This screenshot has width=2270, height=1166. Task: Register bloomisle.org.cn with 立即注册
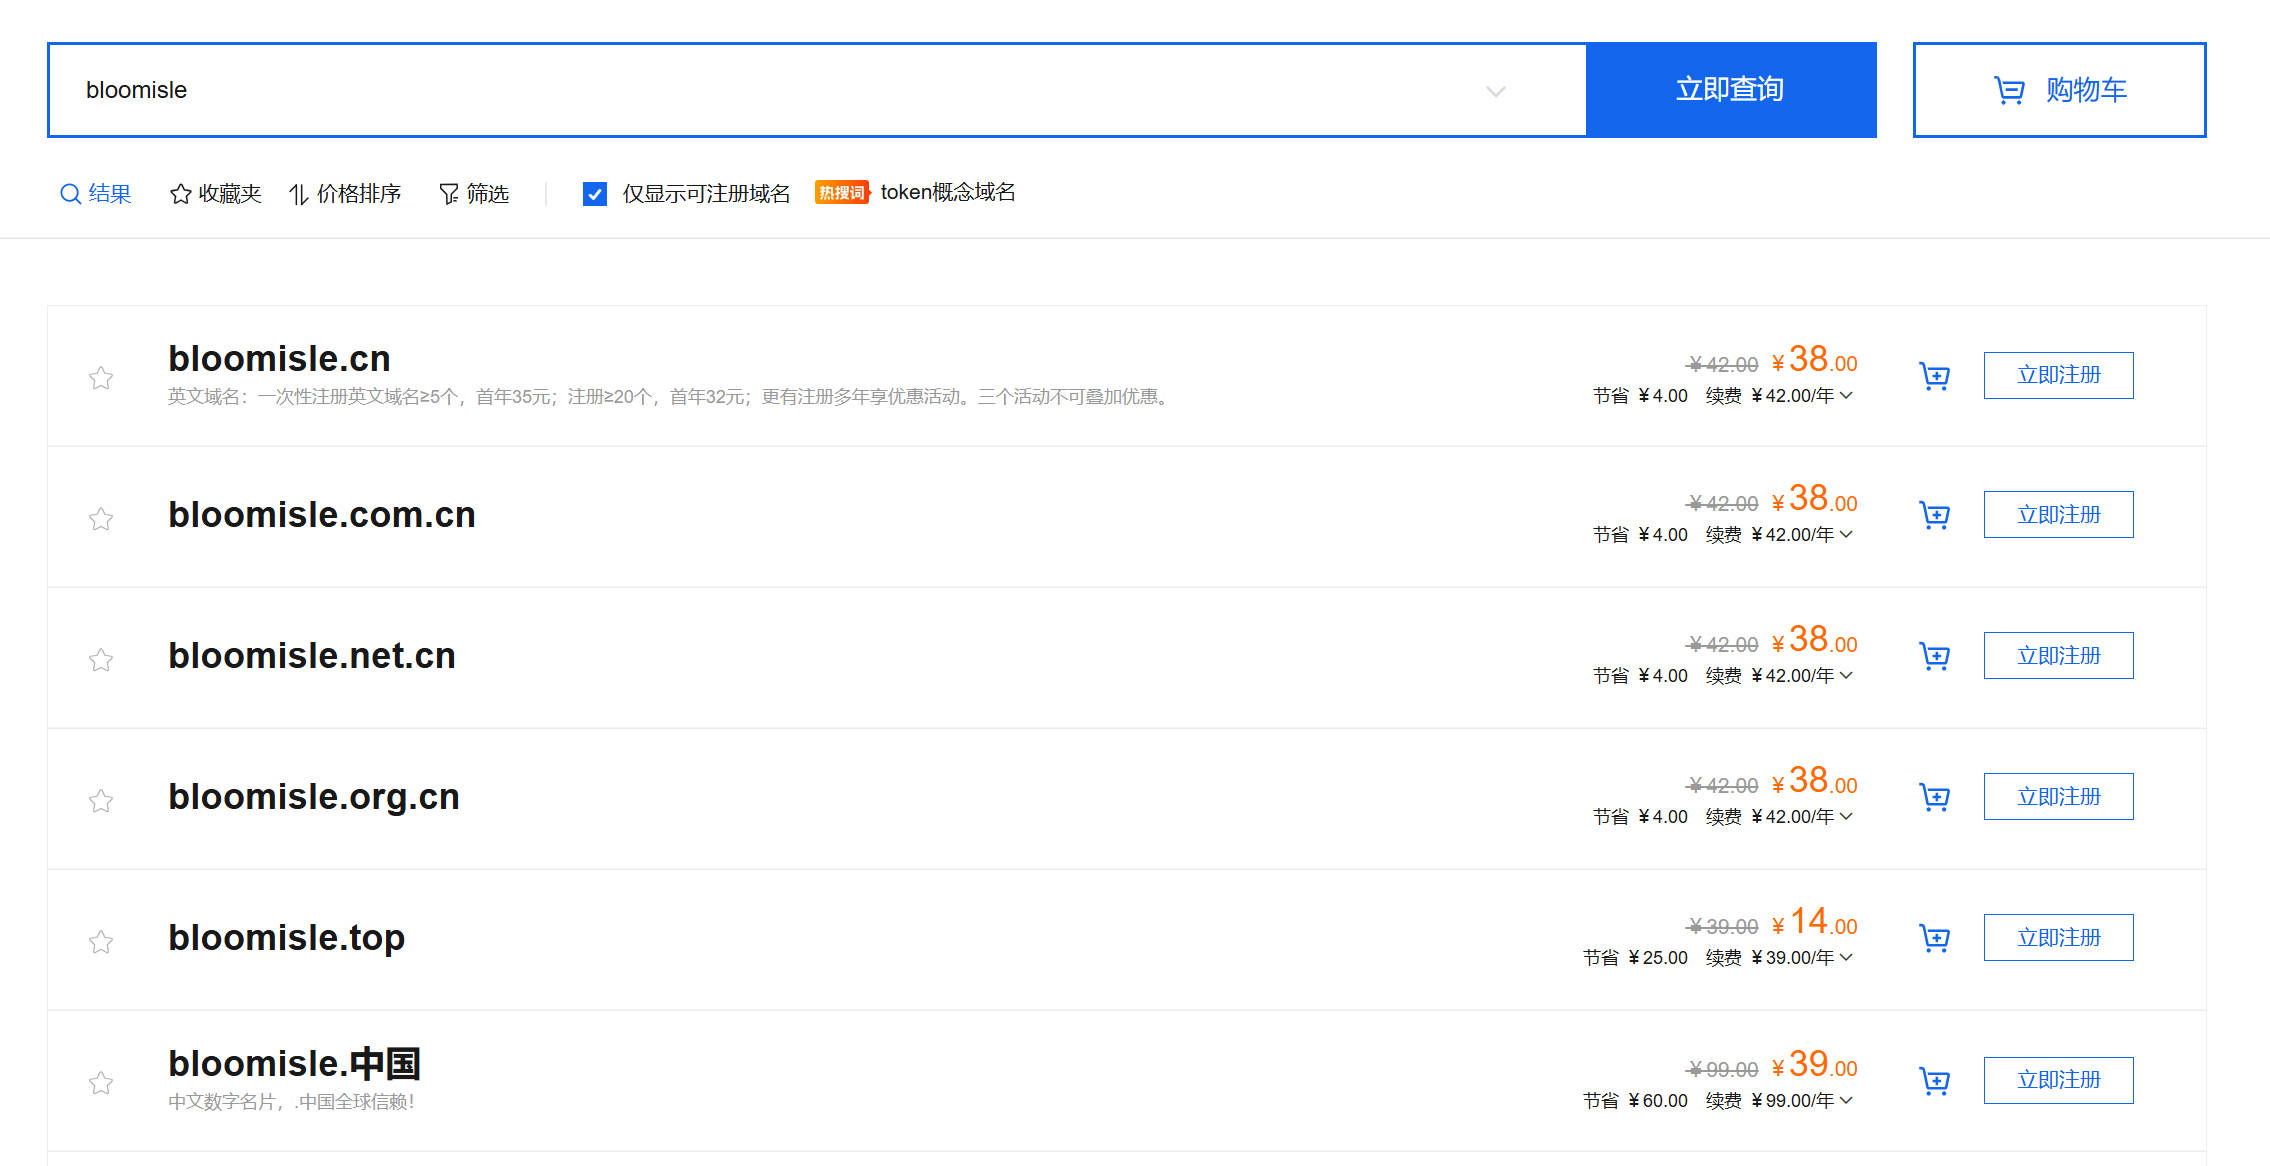click(x=2058, y=796)
